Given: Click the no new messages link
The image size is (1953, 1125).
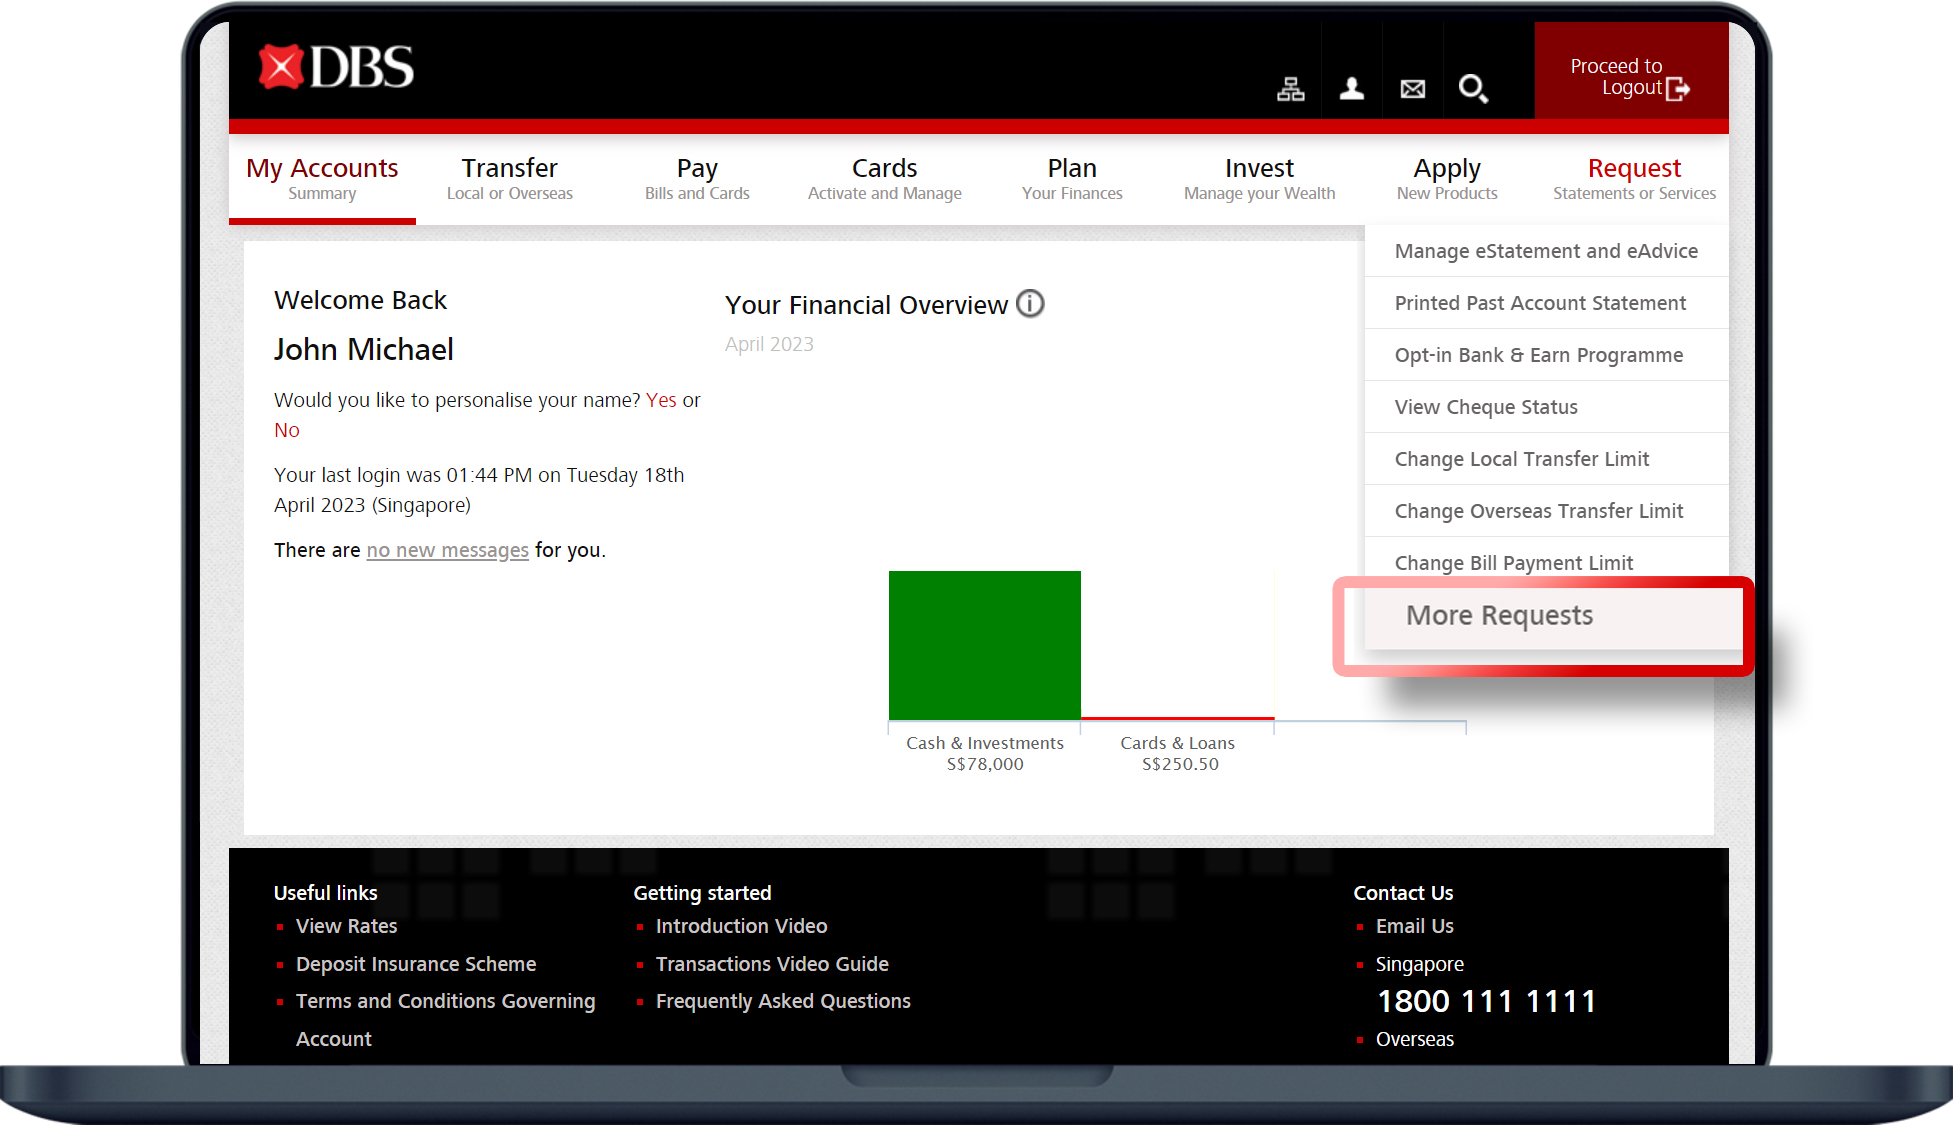Looking at the screenshot, I should coord(447,550).
